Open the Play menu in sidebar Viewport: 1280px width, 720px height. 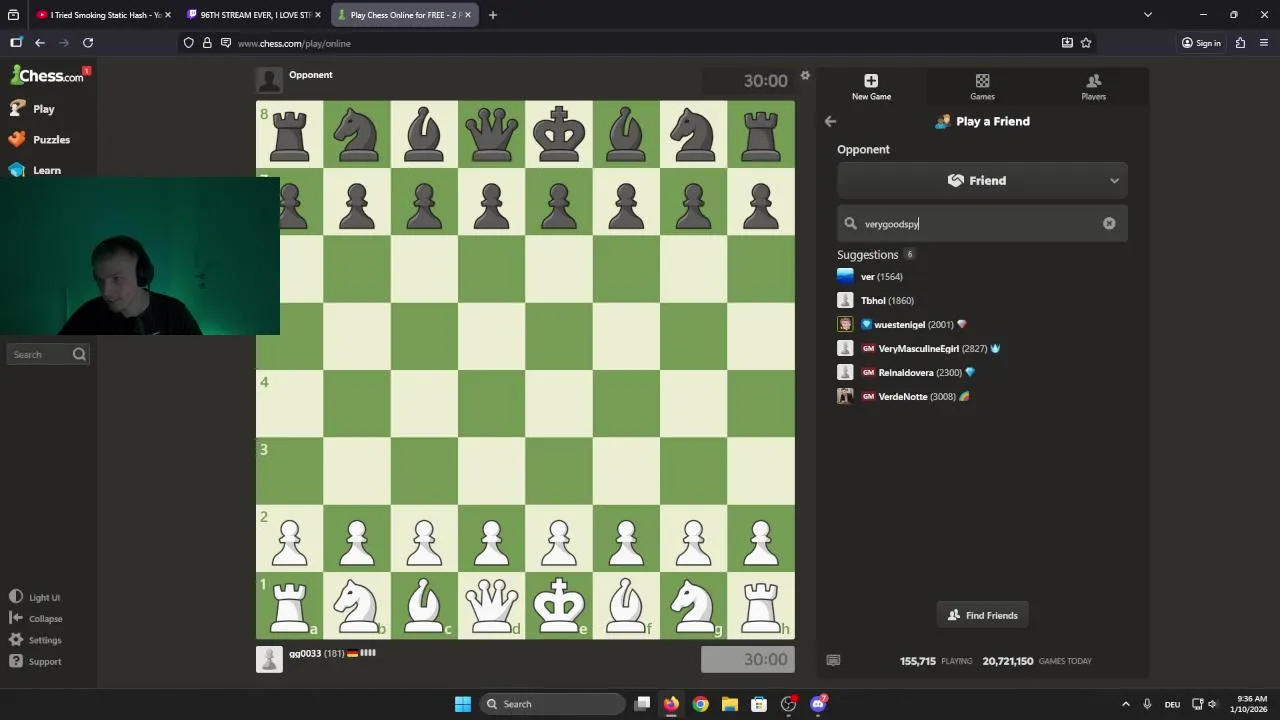tap(32, 108)
